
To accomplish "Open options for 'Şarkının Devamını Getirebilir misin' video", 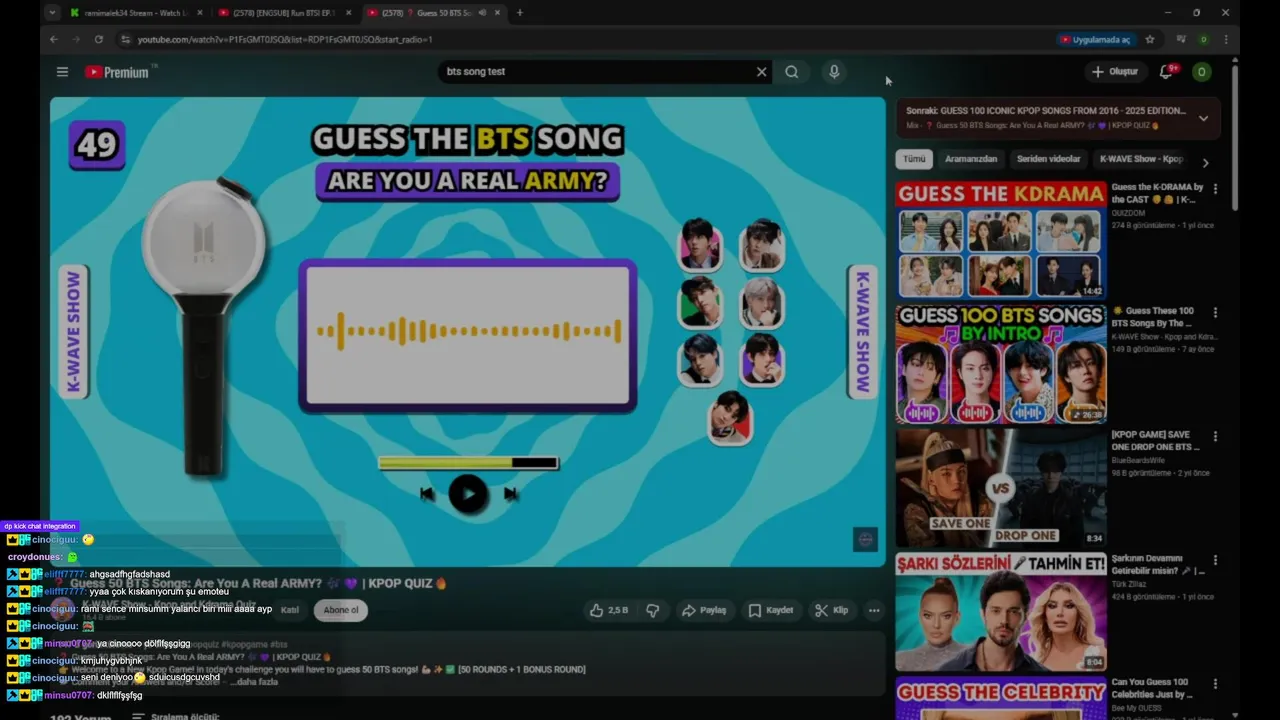I will click(1215, 560).
